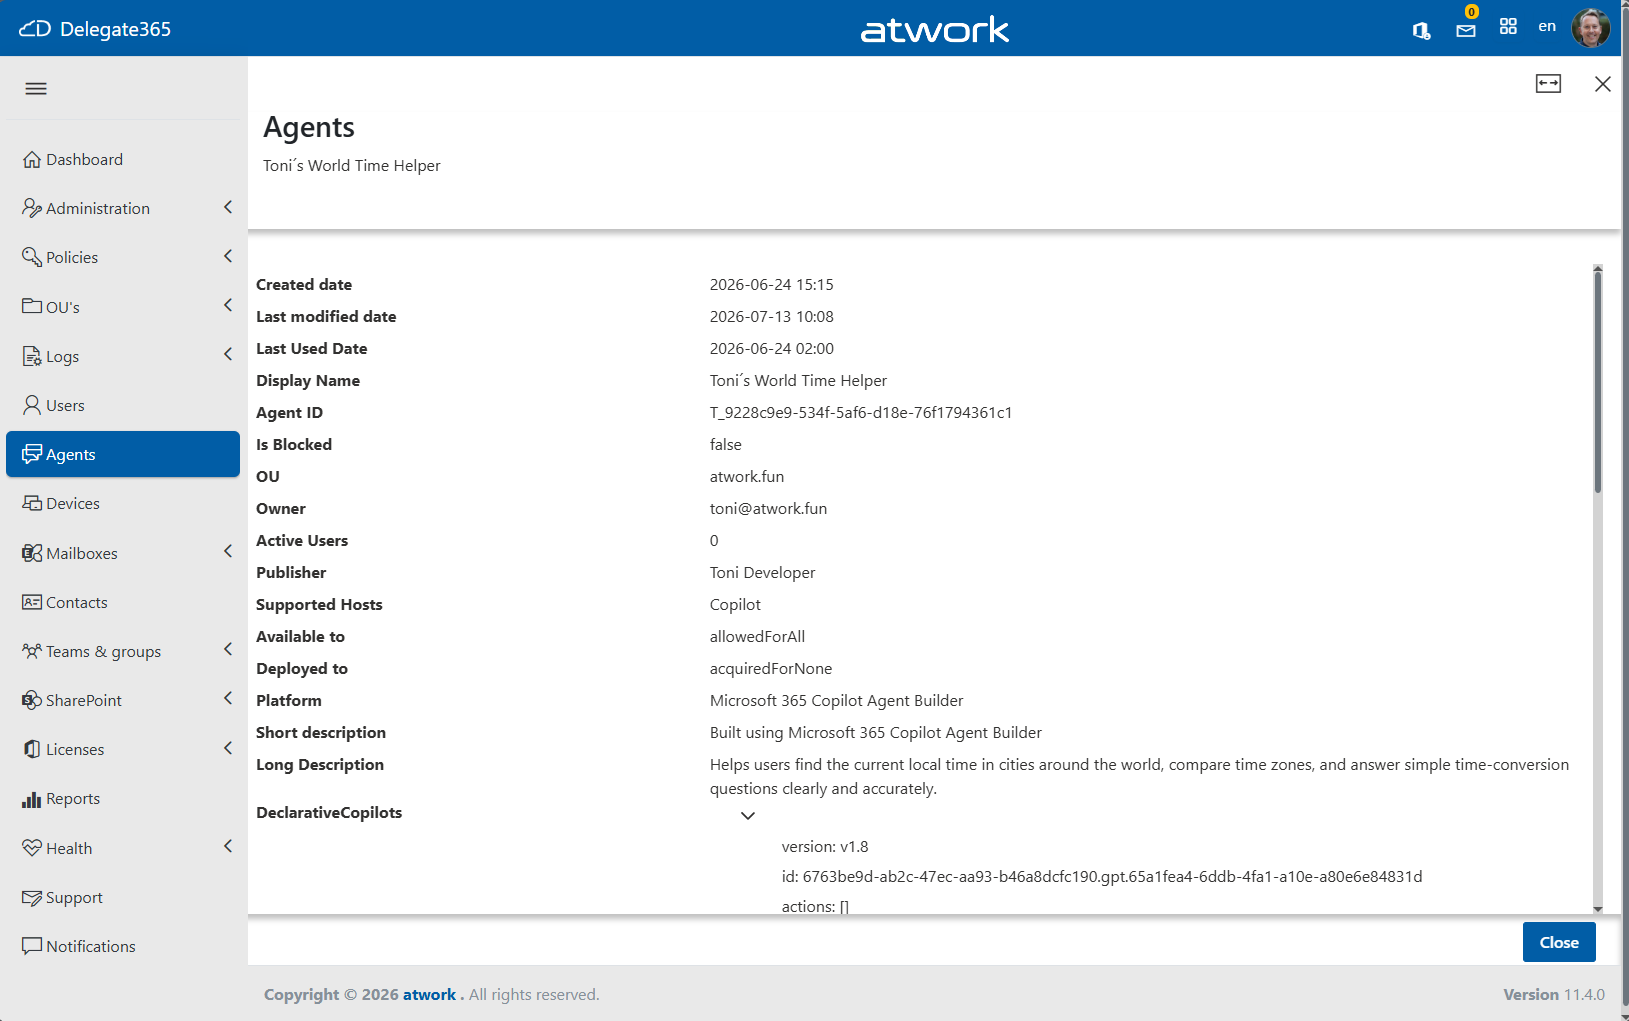Click the Health heart icon

point(32,848)
